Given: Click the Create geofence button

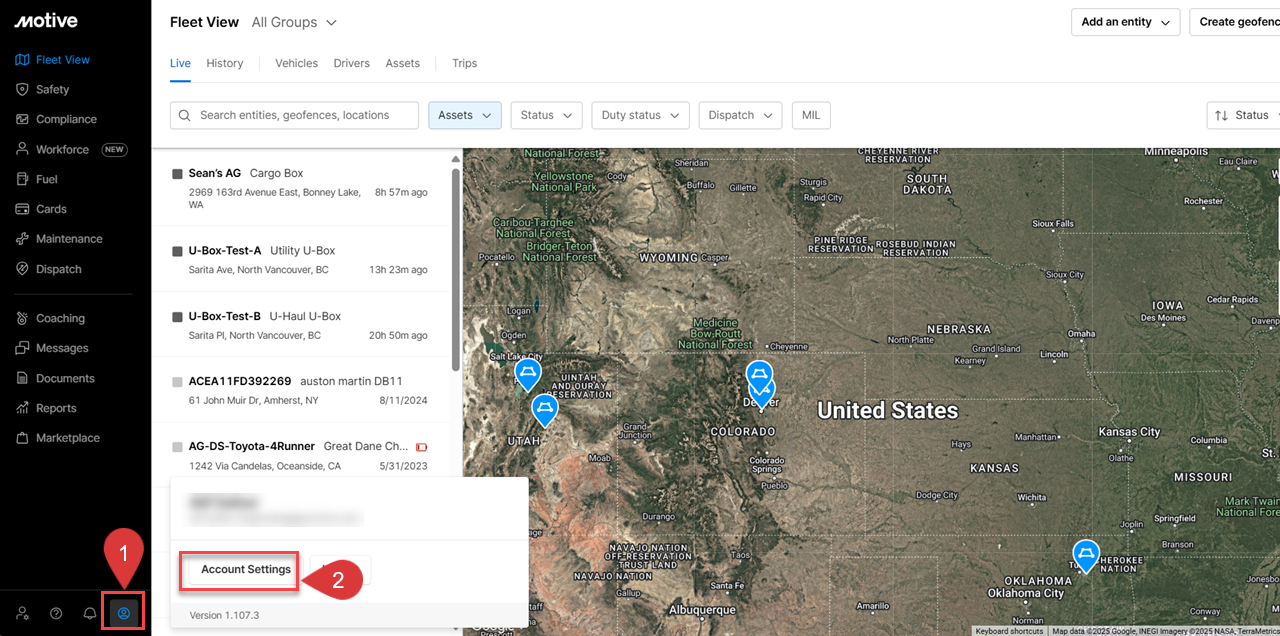Looking at the screenshot, I should [x=1235, y=22].
